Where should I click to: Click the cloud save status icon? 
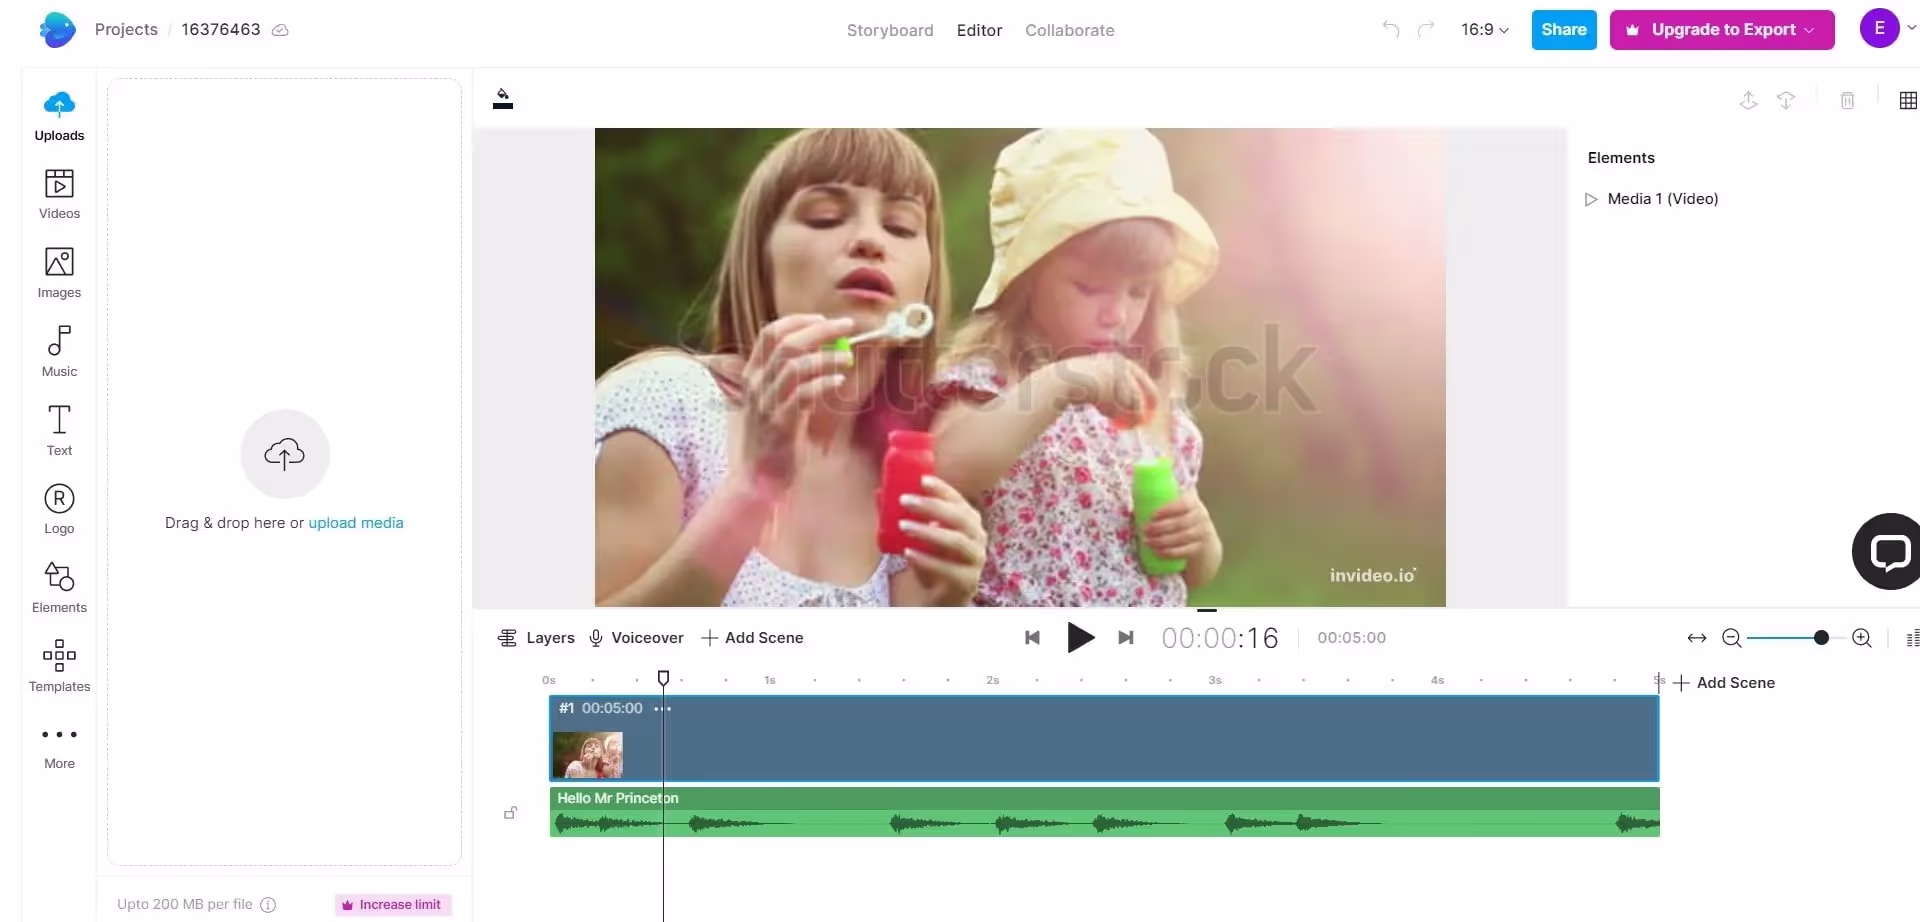coord(281,30)
